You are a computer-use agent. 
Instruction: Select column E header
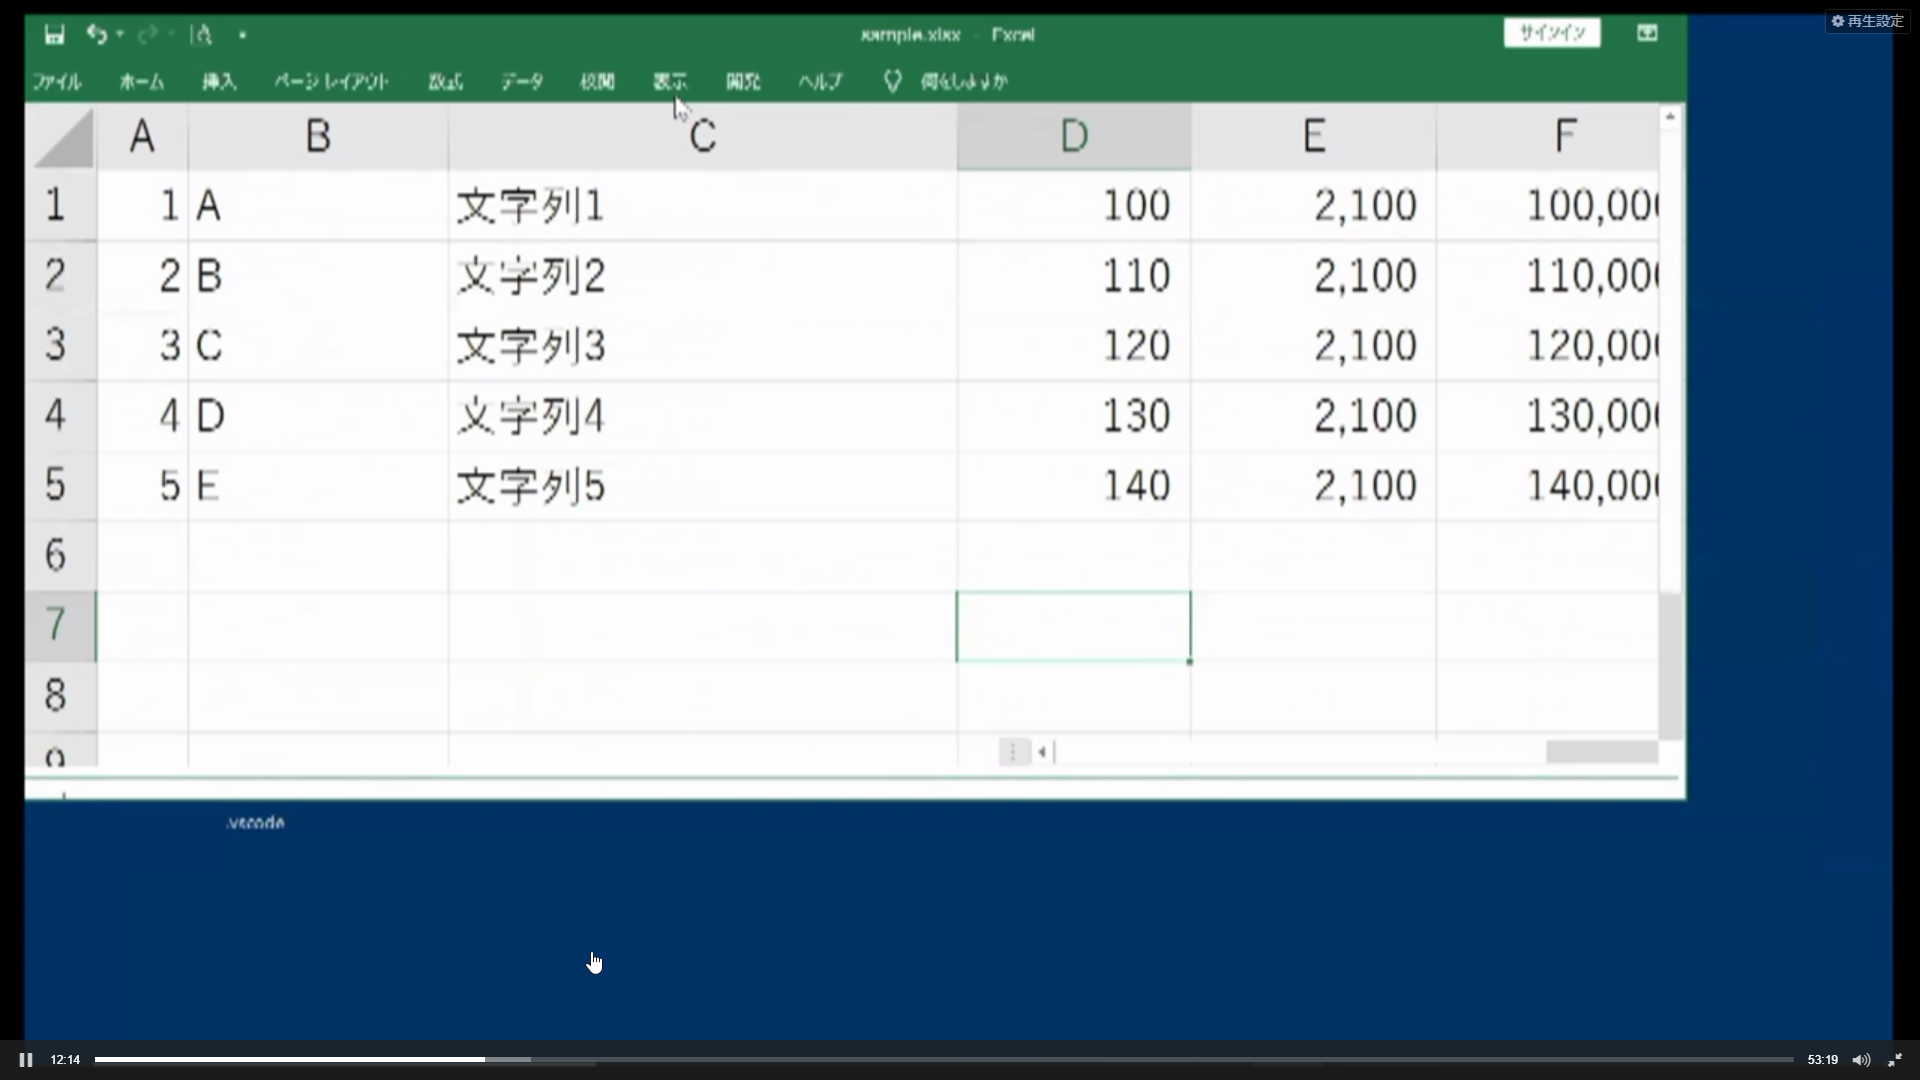[1313, 136]
